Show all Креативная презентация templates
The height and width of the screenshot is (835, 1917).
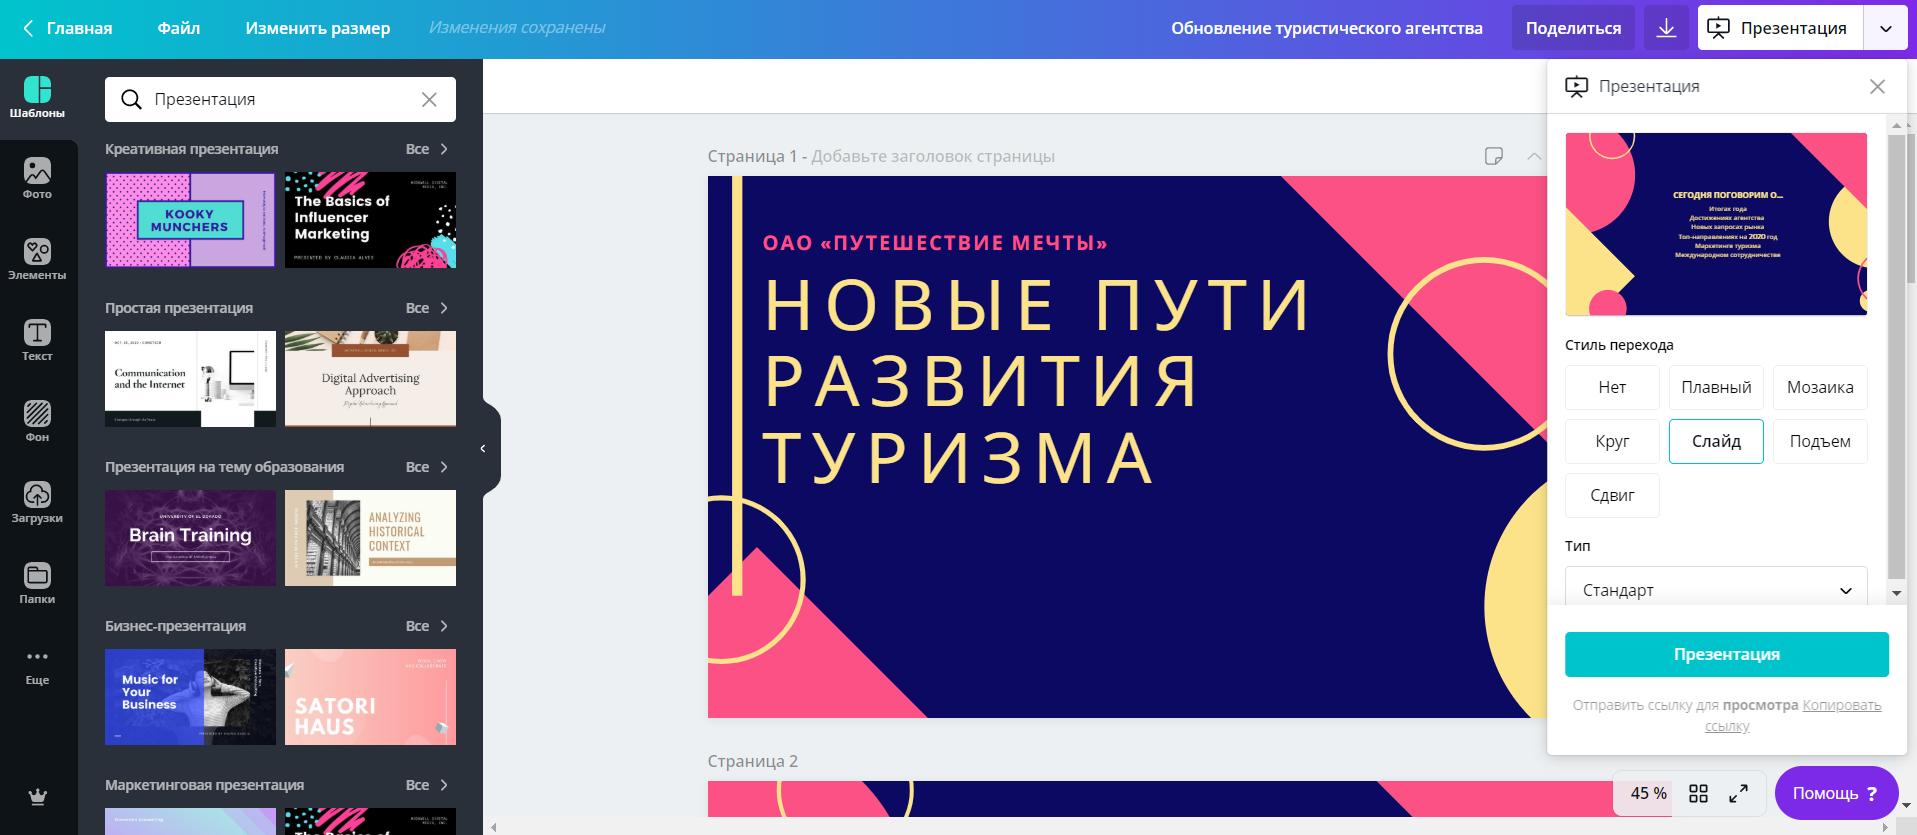point(427,149)
